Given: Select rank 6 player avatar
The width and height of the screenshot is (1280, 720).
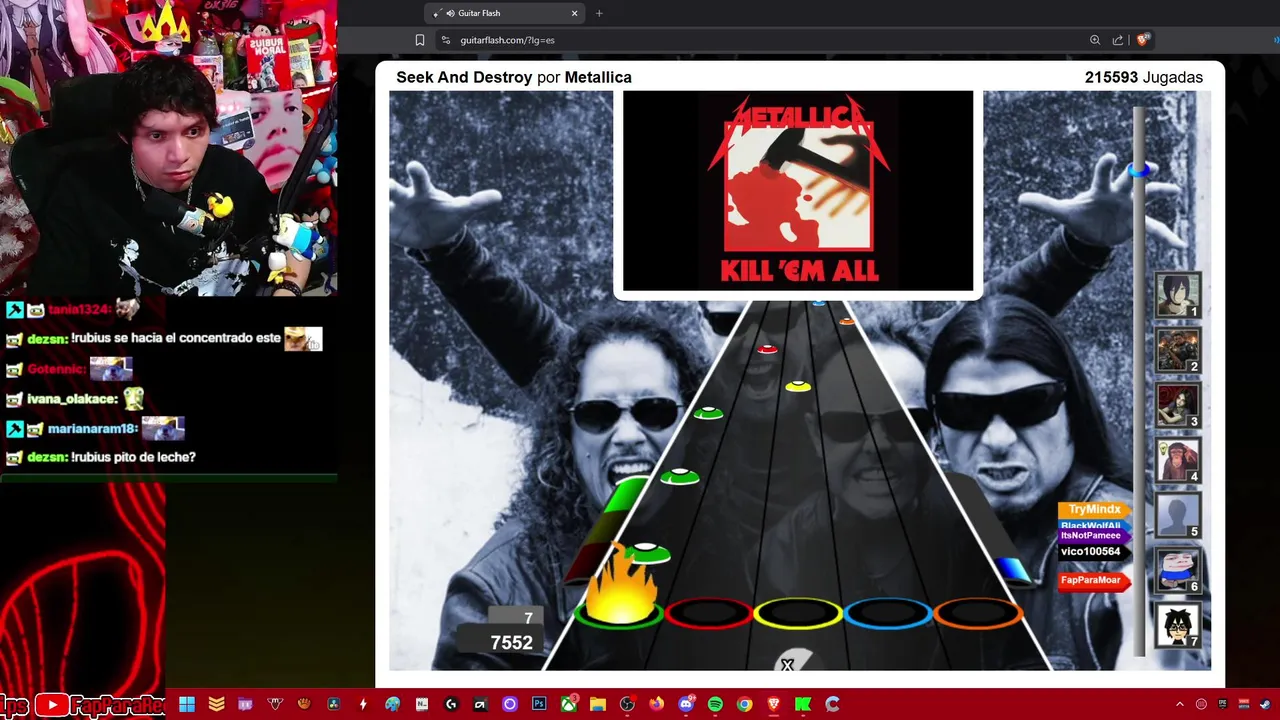Looking at the screenshot, I should (1177, 570).
